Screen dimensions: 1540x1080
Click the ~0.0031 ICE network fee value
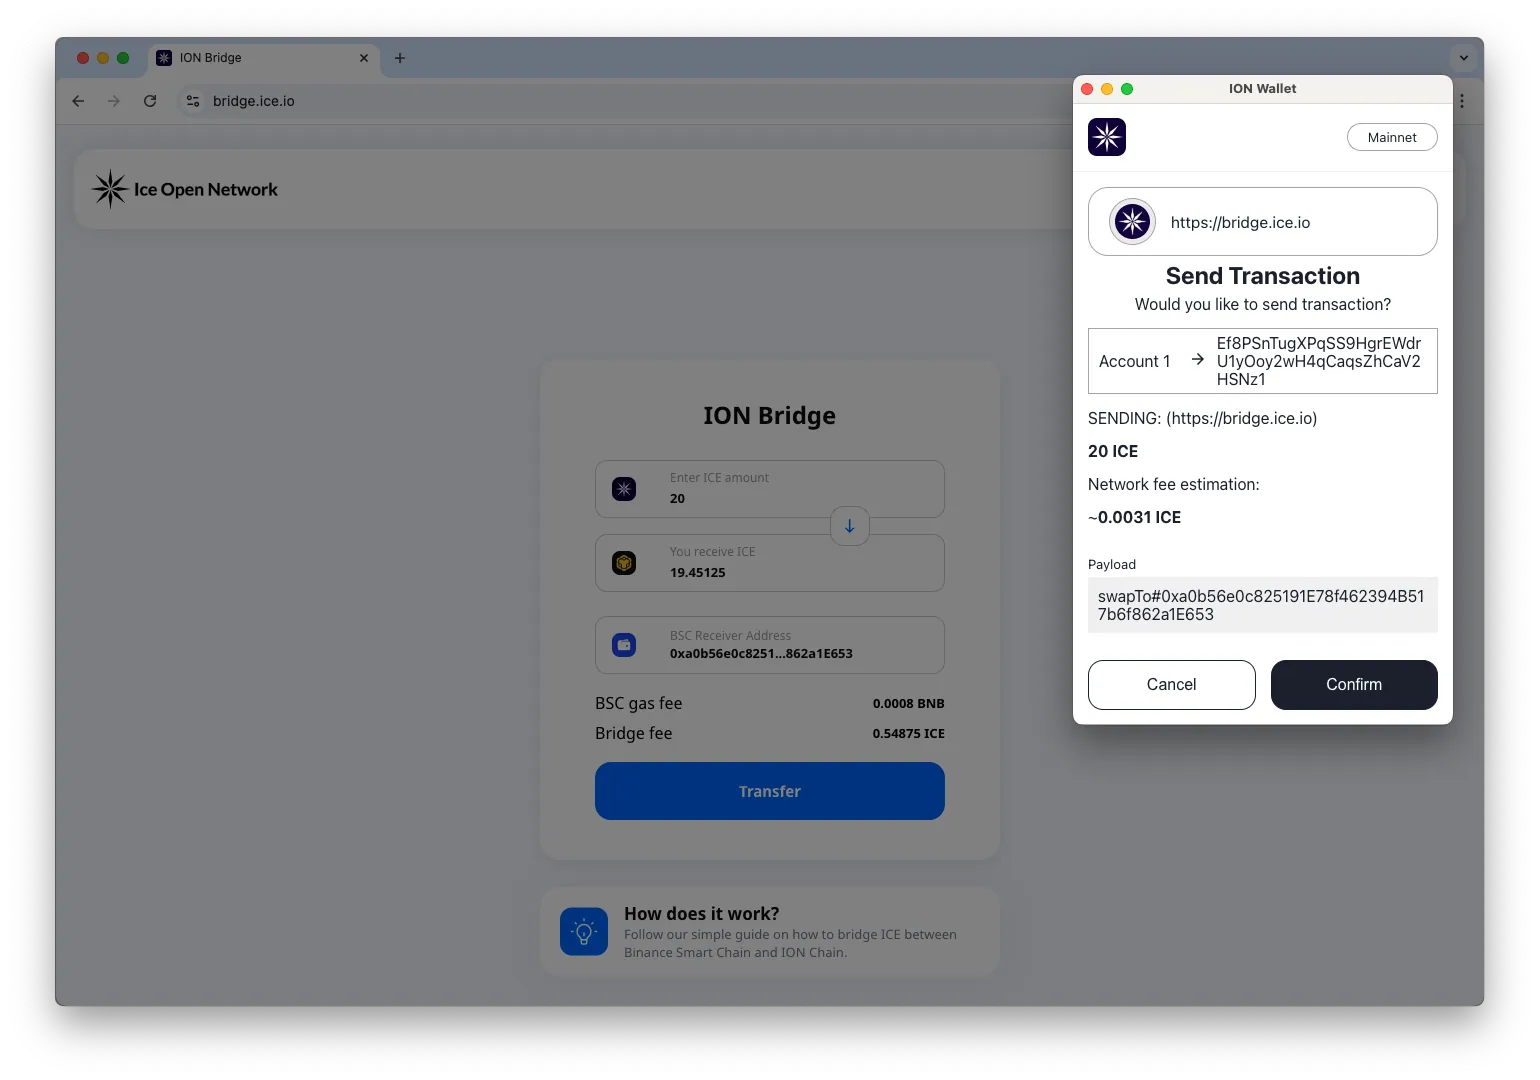[x=1135, y=517]
